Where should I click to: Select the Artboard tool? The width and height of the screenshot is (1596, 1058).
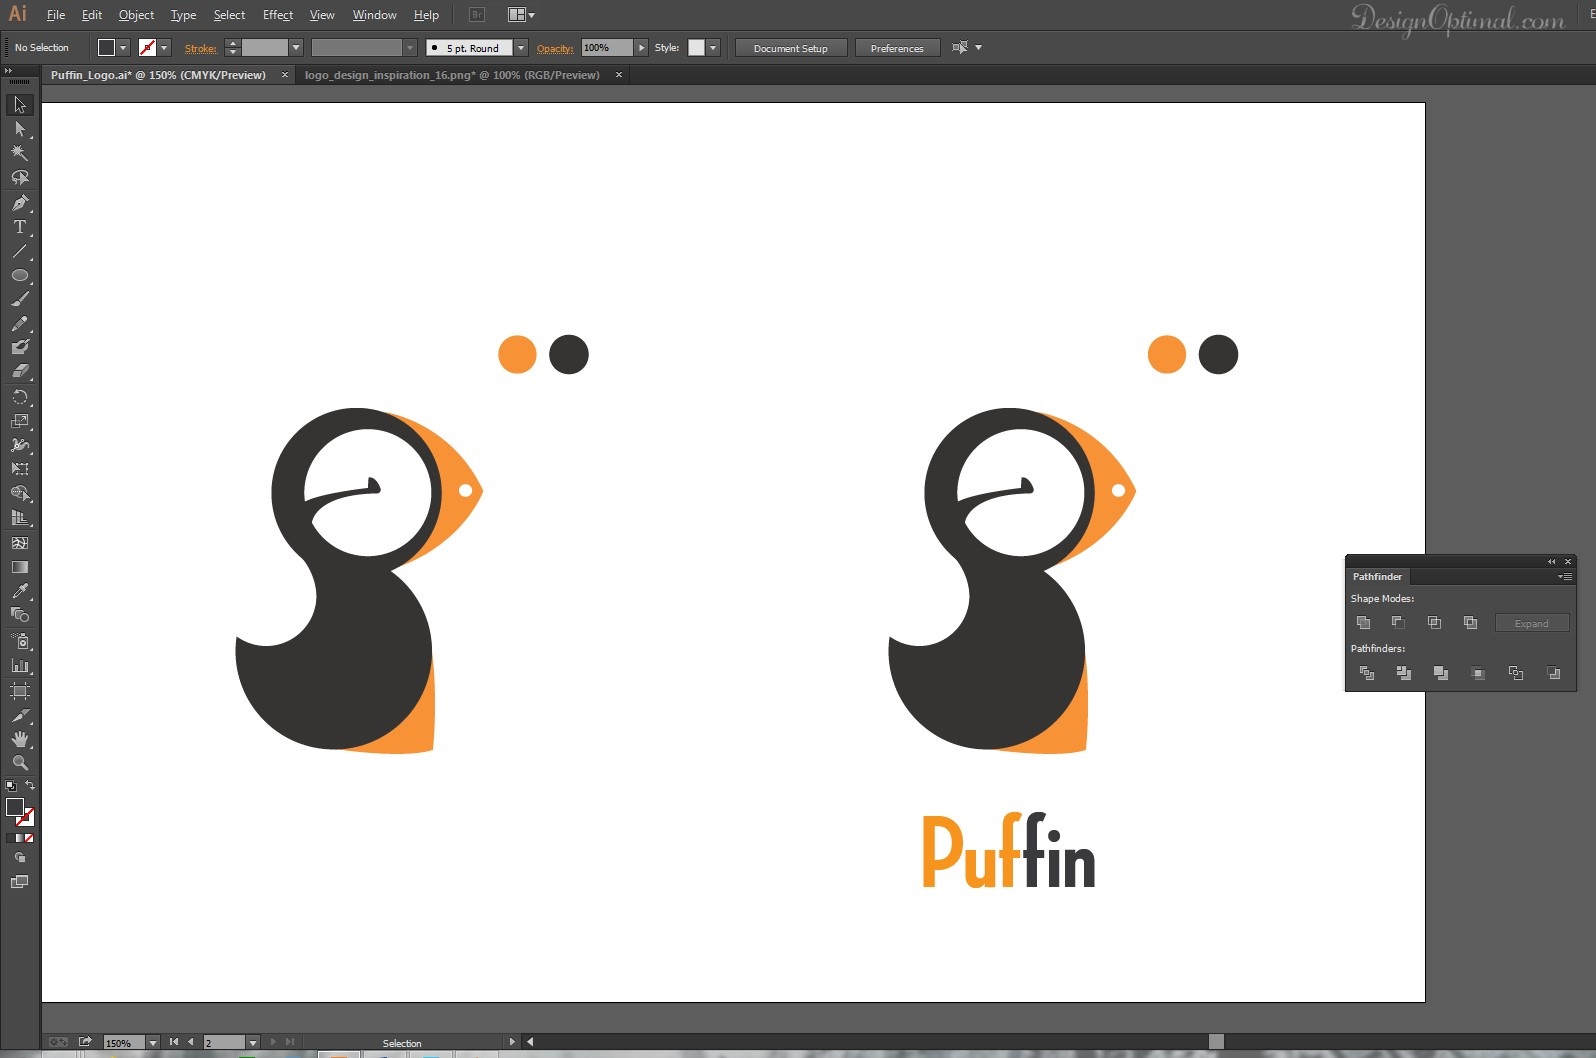pyautogui.click(x=19, y=690)
